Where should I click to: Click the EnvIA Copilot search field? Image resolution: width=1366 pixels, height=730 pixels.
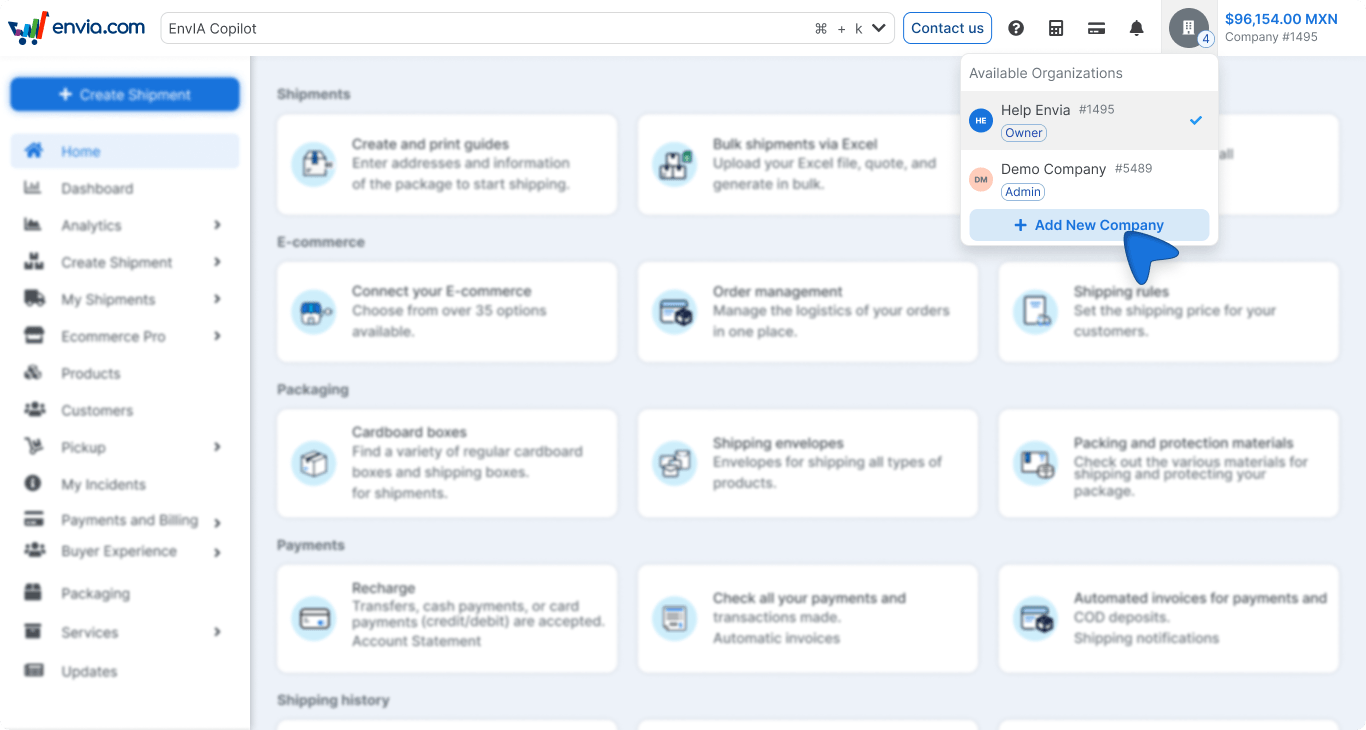coord(480,28)
